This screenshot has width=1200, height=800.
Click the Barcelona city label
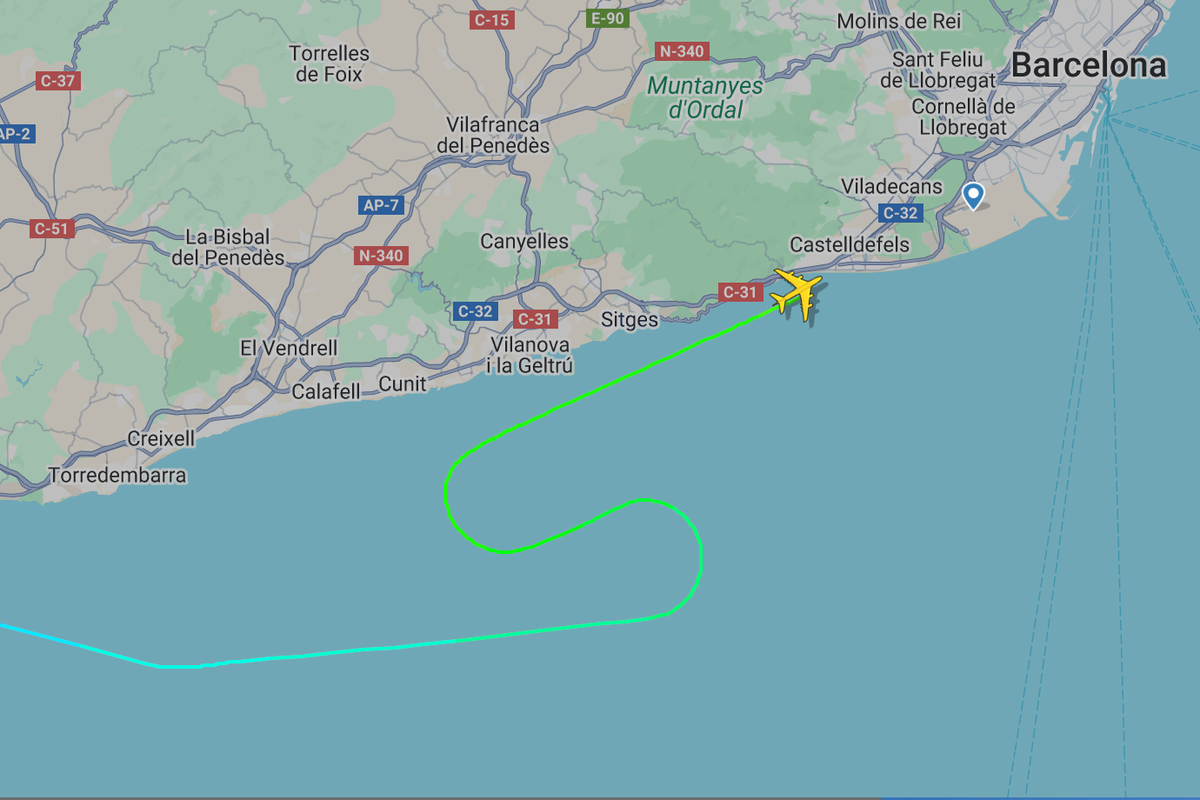[x=1088, y=66]
